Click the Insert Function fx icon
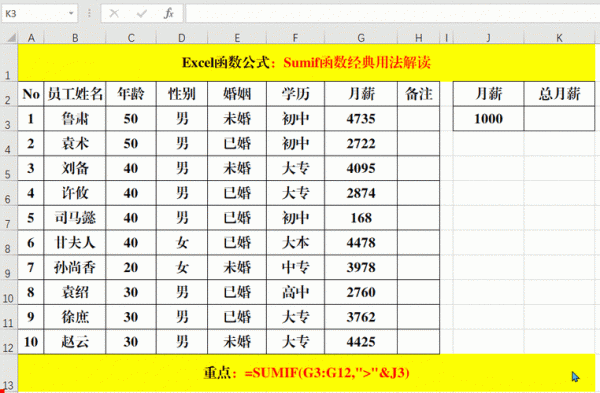Viewport: 600px width, 393px height. point(168,14)
